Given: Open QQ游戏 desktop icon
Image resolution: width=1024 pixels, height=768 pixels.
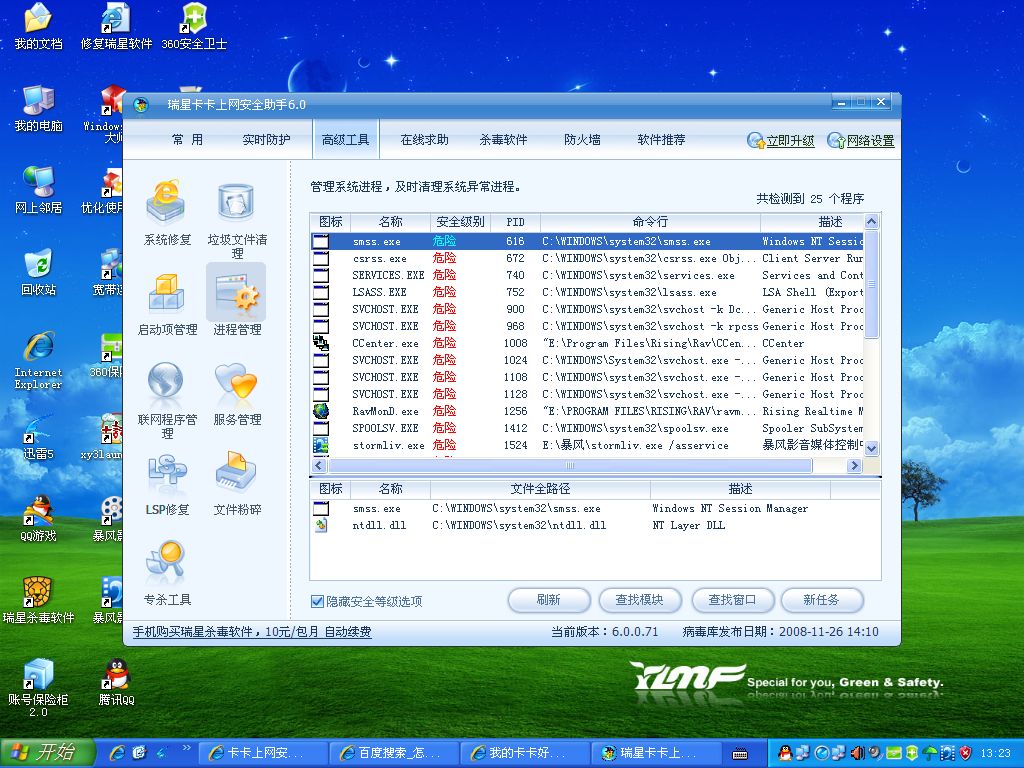Looking at the screenshot, I should click(39, 519).
